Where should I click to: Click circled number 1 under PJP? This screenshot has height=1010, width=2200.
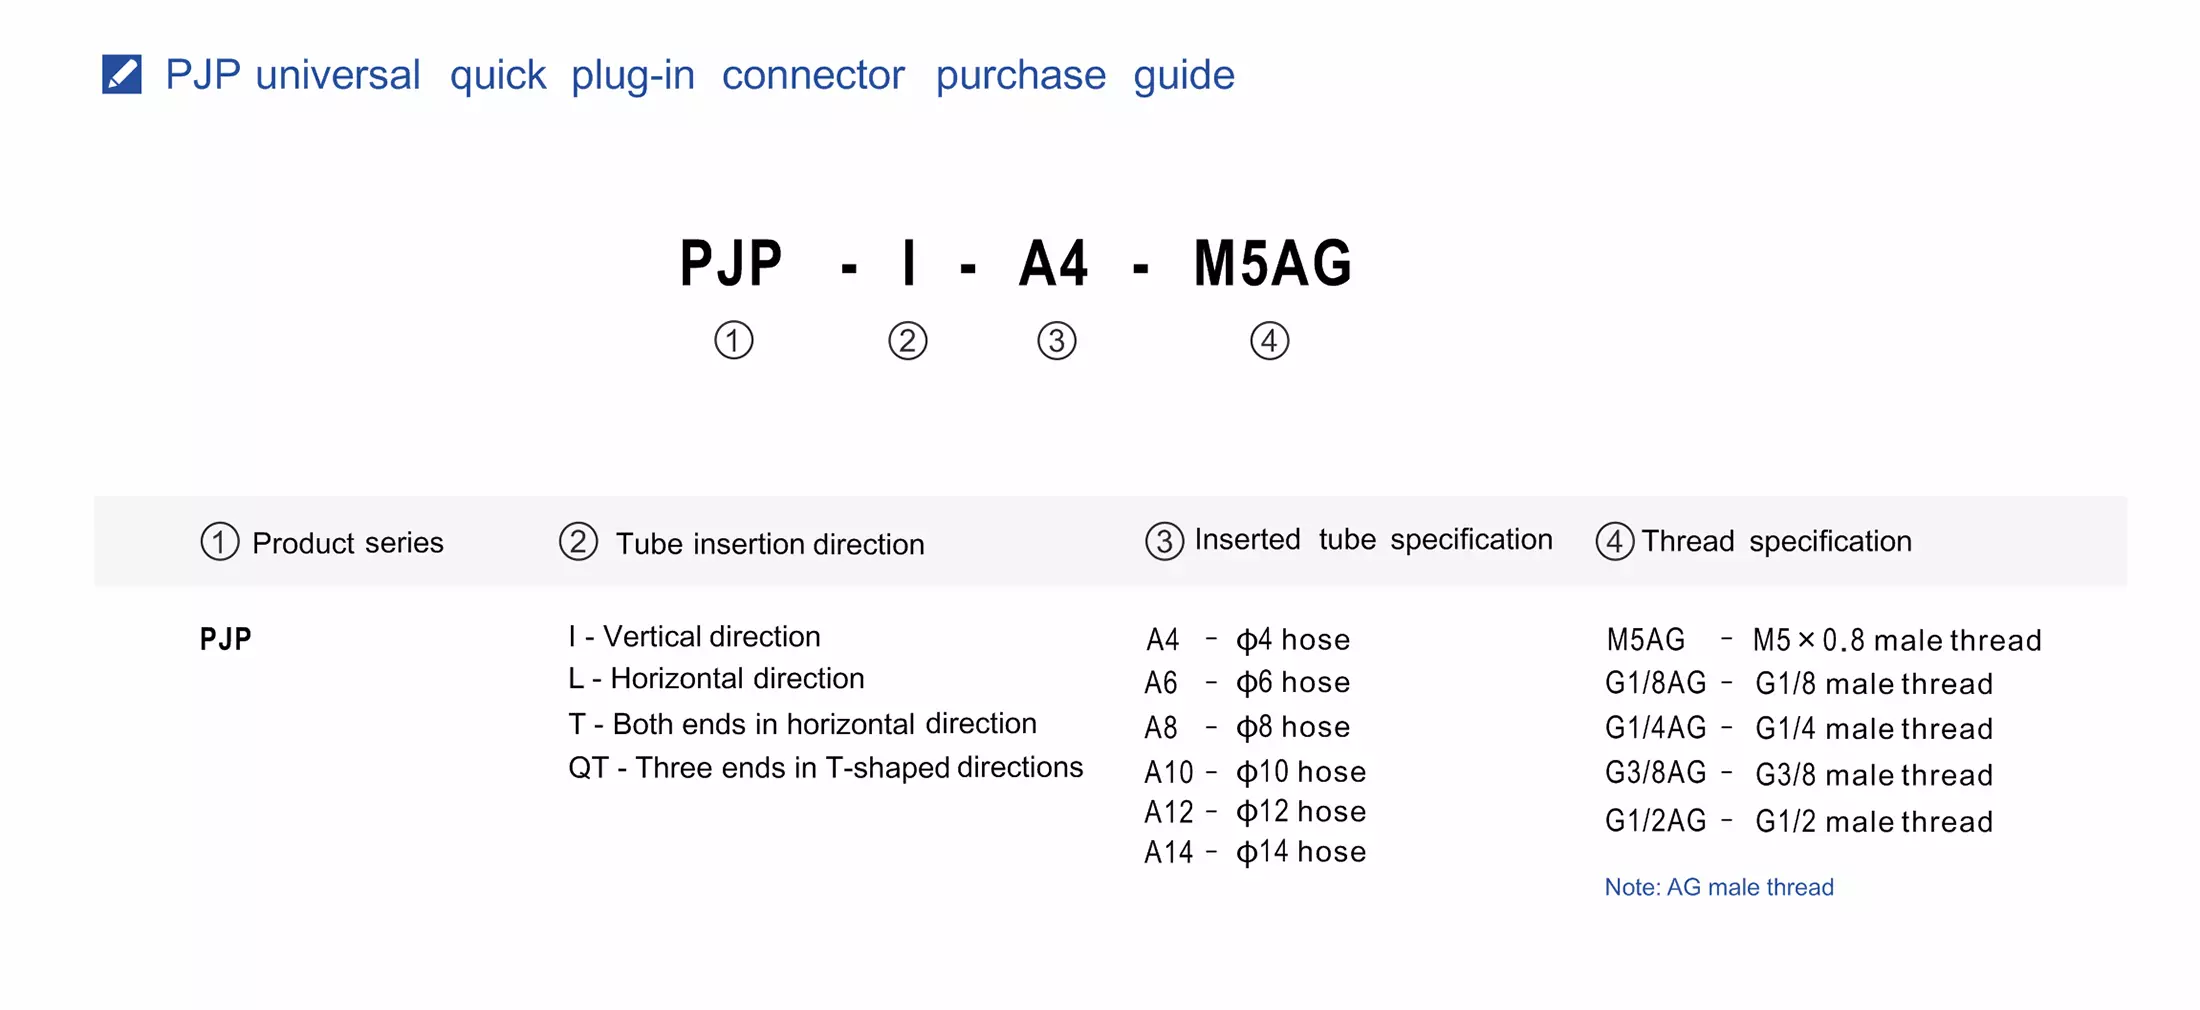tap(734, 341)
